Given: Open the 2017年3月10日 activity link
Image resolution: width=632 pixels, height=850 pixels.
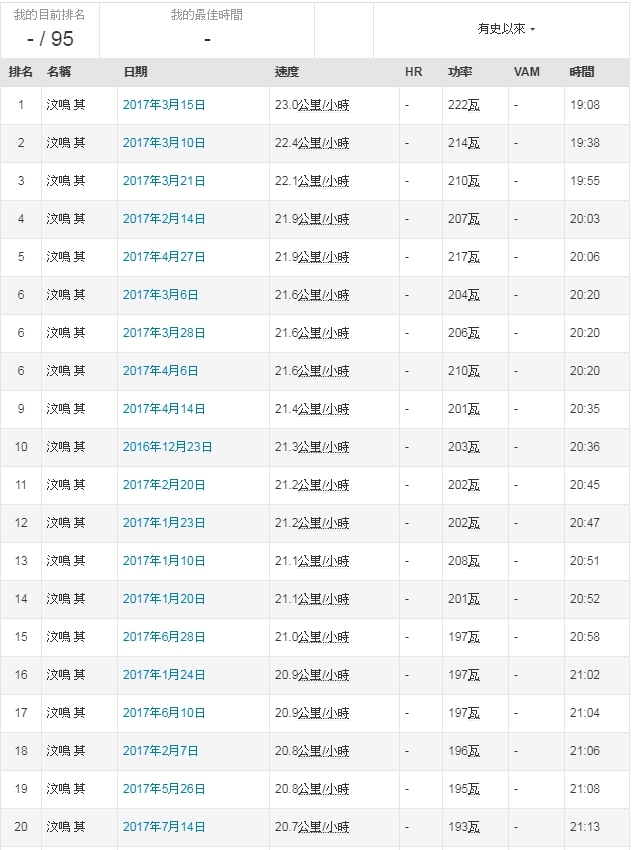Looking at the screenshot, I should coord(164,143).
